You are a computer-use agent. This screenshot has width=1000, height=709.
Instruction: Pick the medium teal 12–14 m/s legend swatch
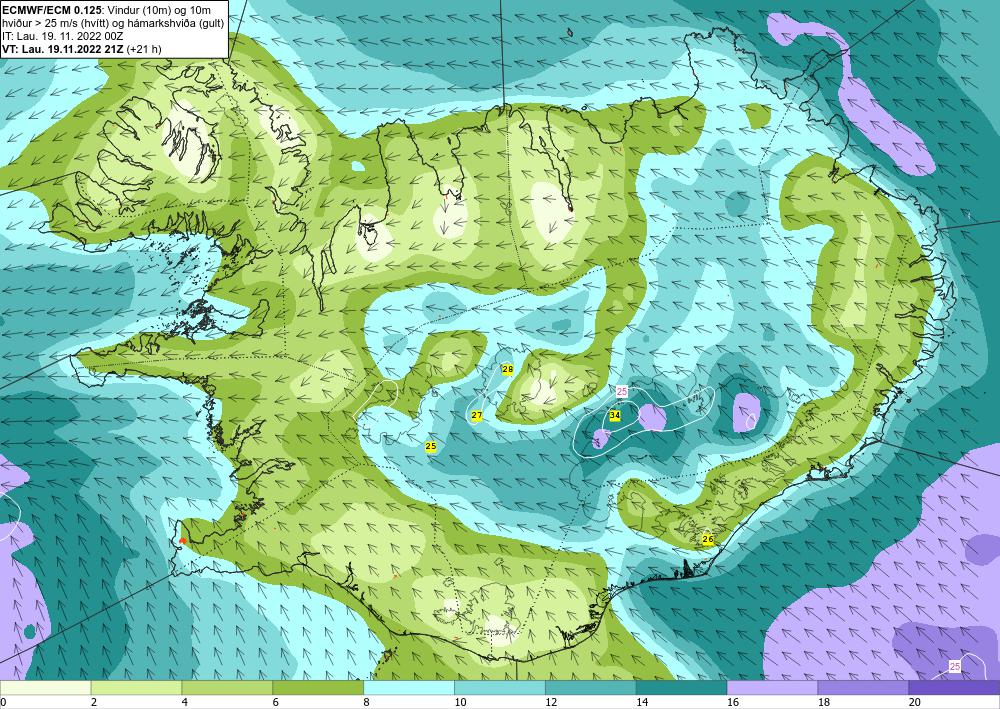pos(591,687)
